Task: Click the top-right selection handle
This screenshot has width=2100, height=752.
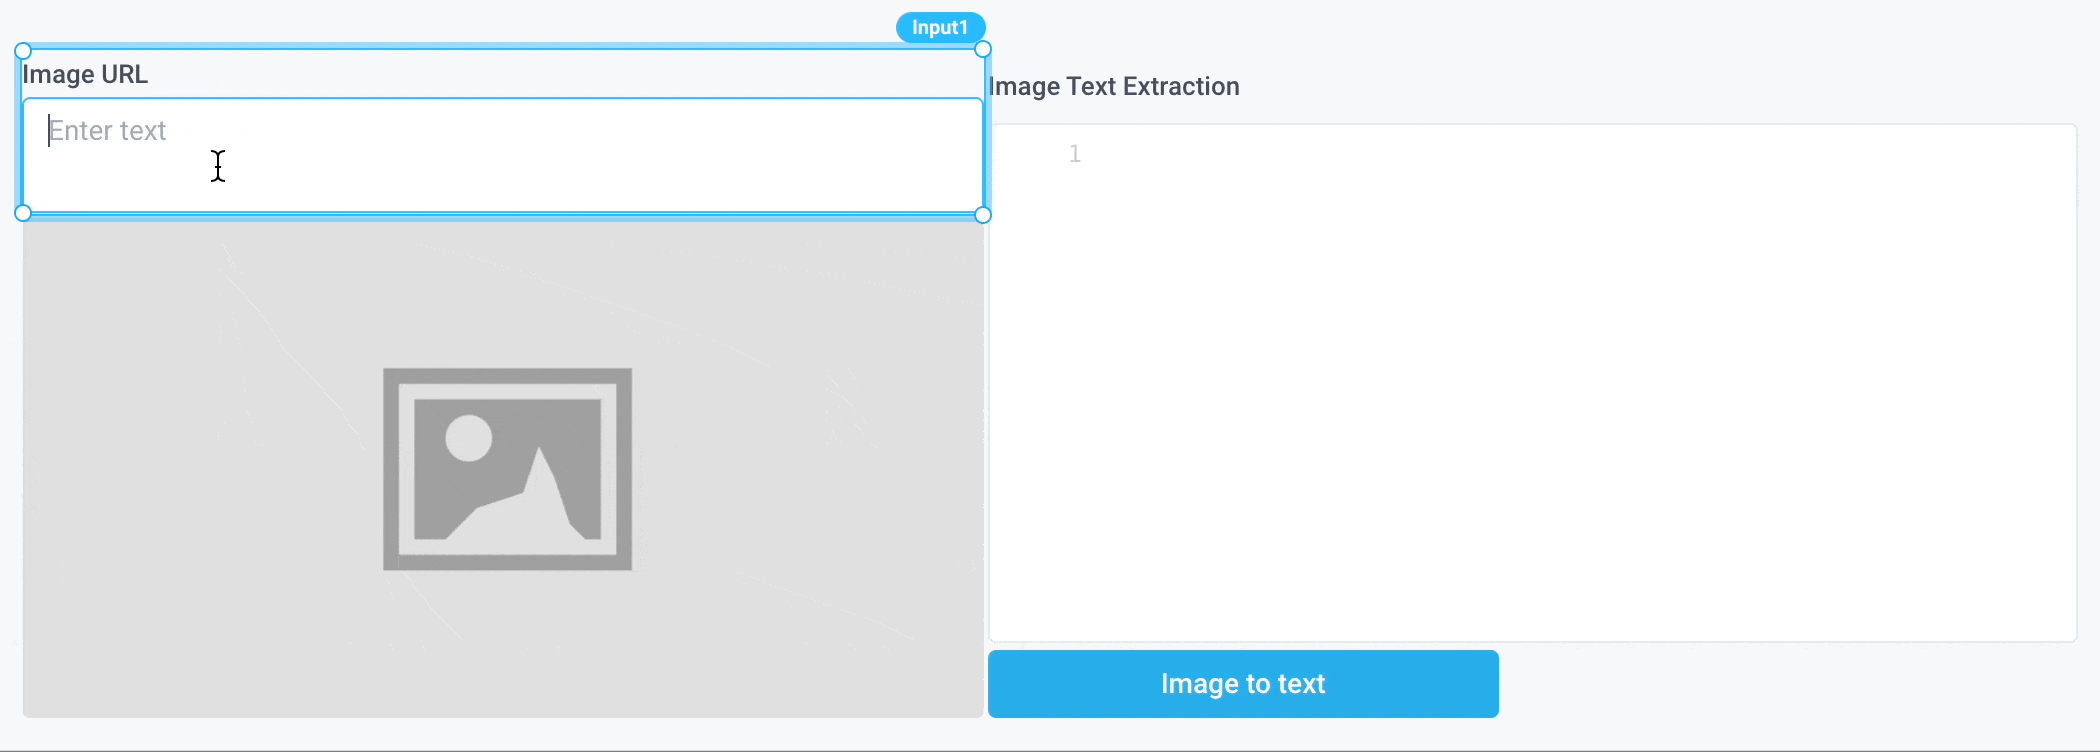Action: pyautogui.click(x=983, y=48)
